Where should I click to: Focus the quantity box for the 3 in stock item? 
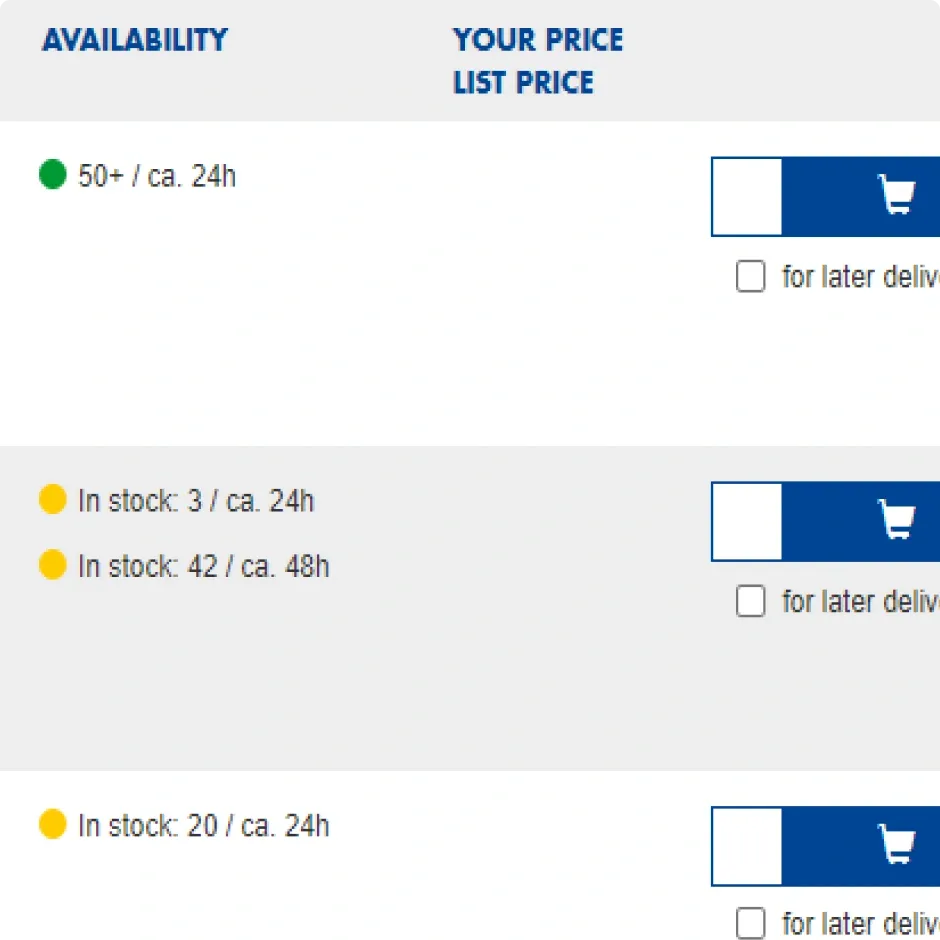tap(747, 521)
